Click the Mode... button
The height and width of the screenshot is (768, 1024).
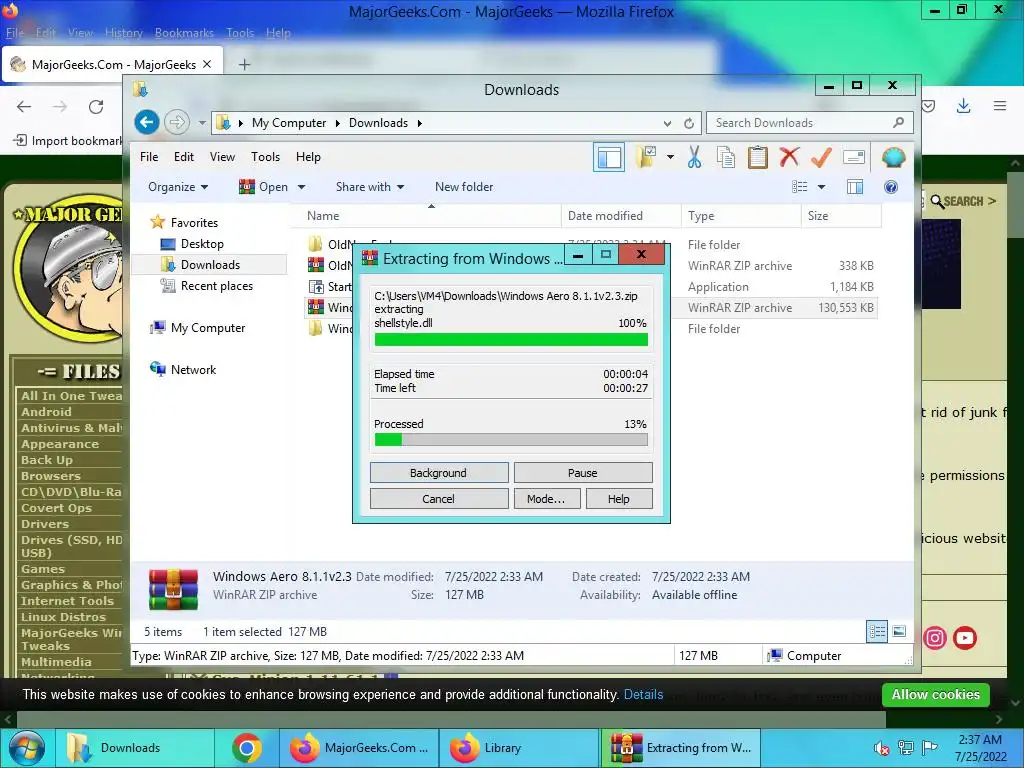coord(545,499)
